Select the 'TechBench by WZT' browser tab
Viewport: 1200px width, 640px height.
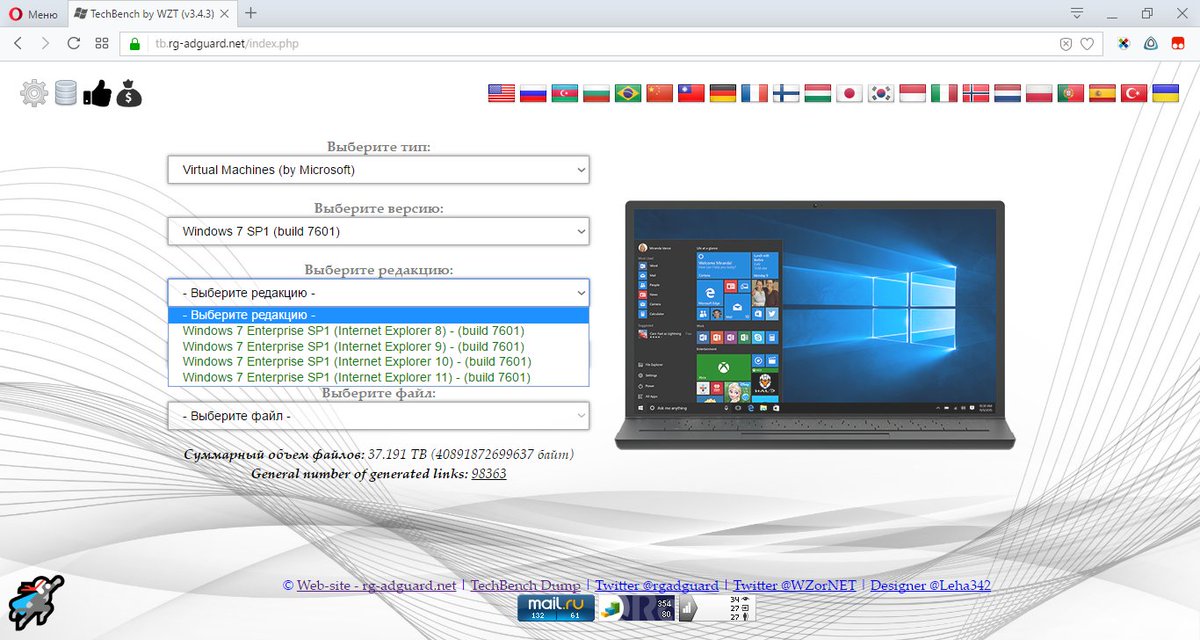[152, 13]
